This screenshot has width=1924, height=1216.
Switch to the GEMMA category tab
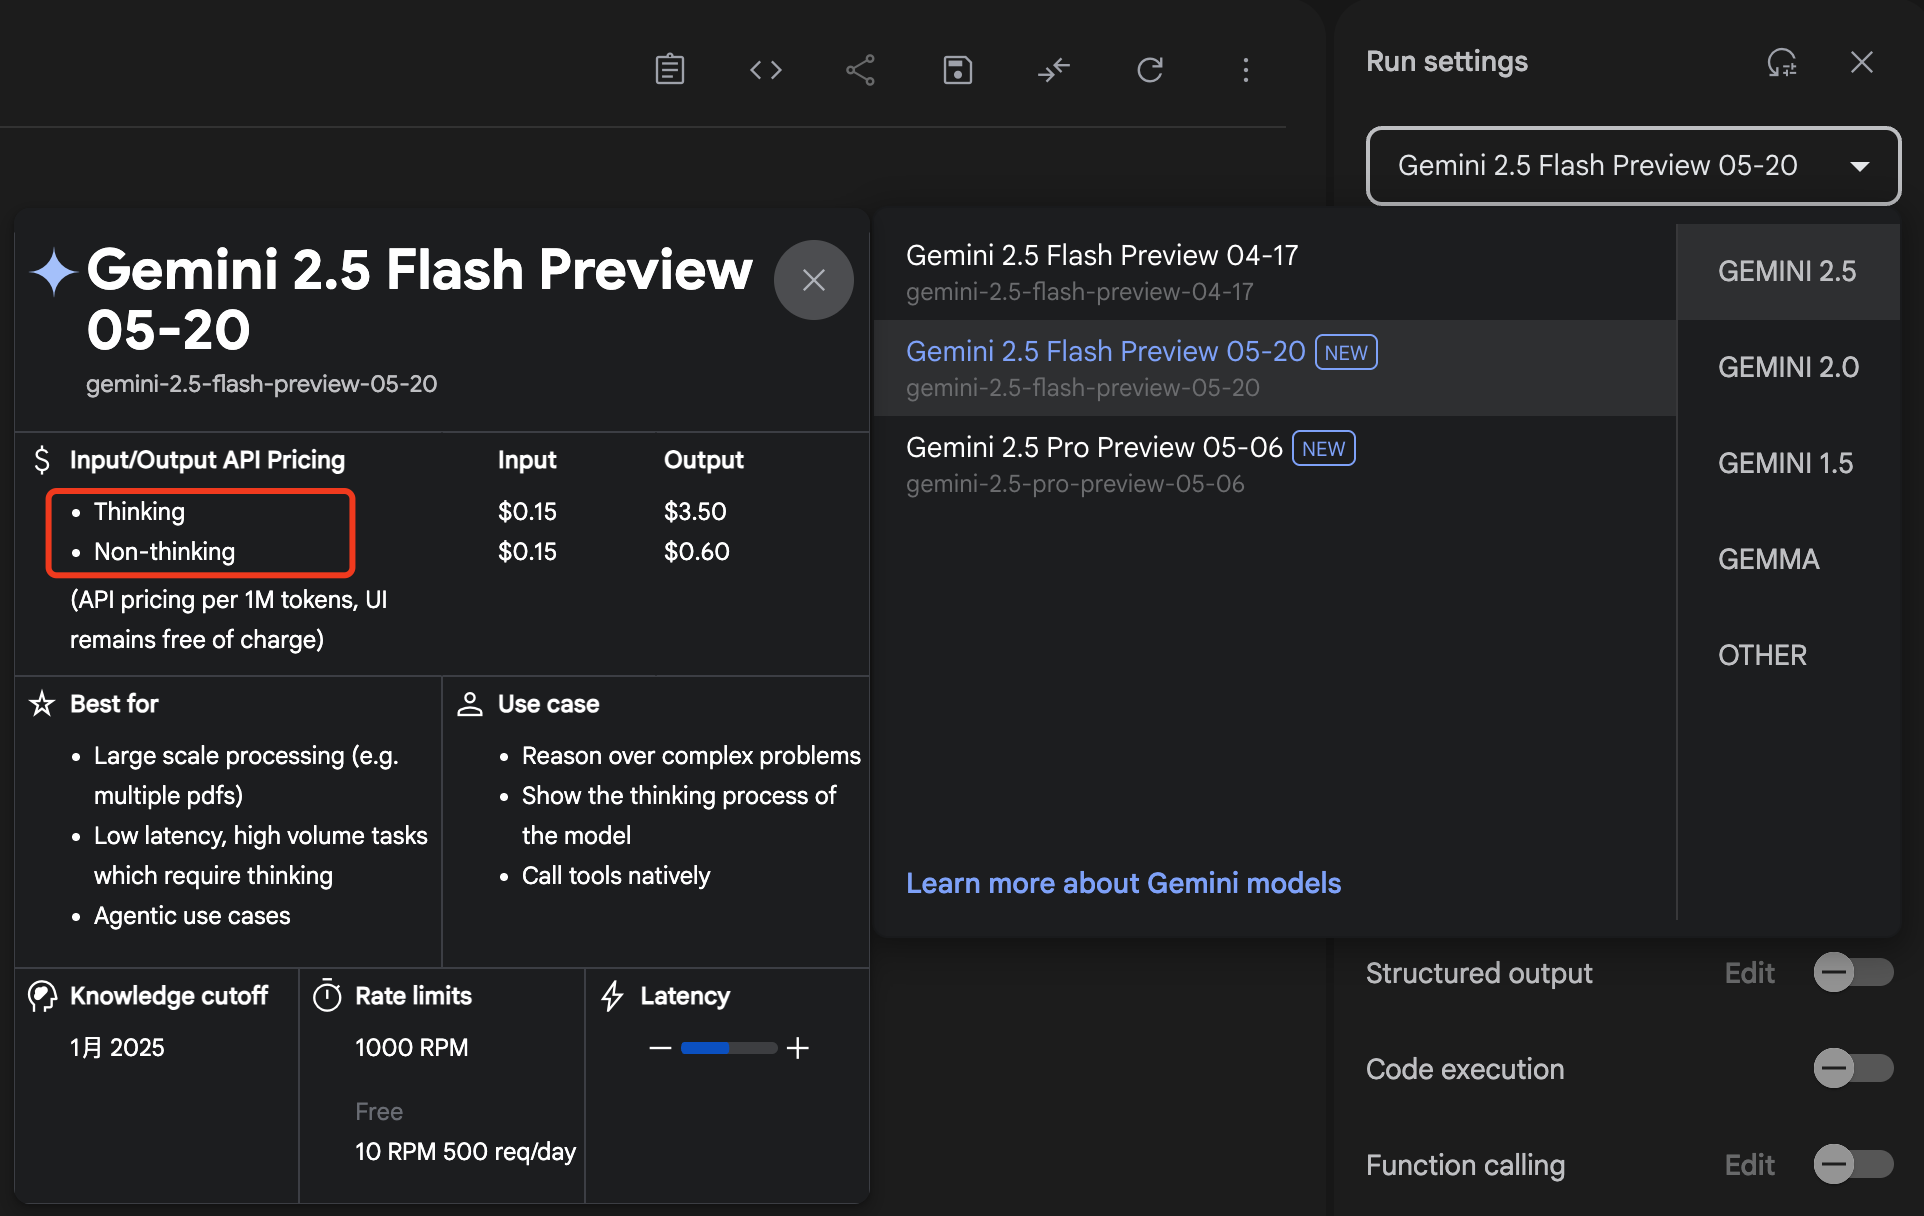[x=1787, y=560]
